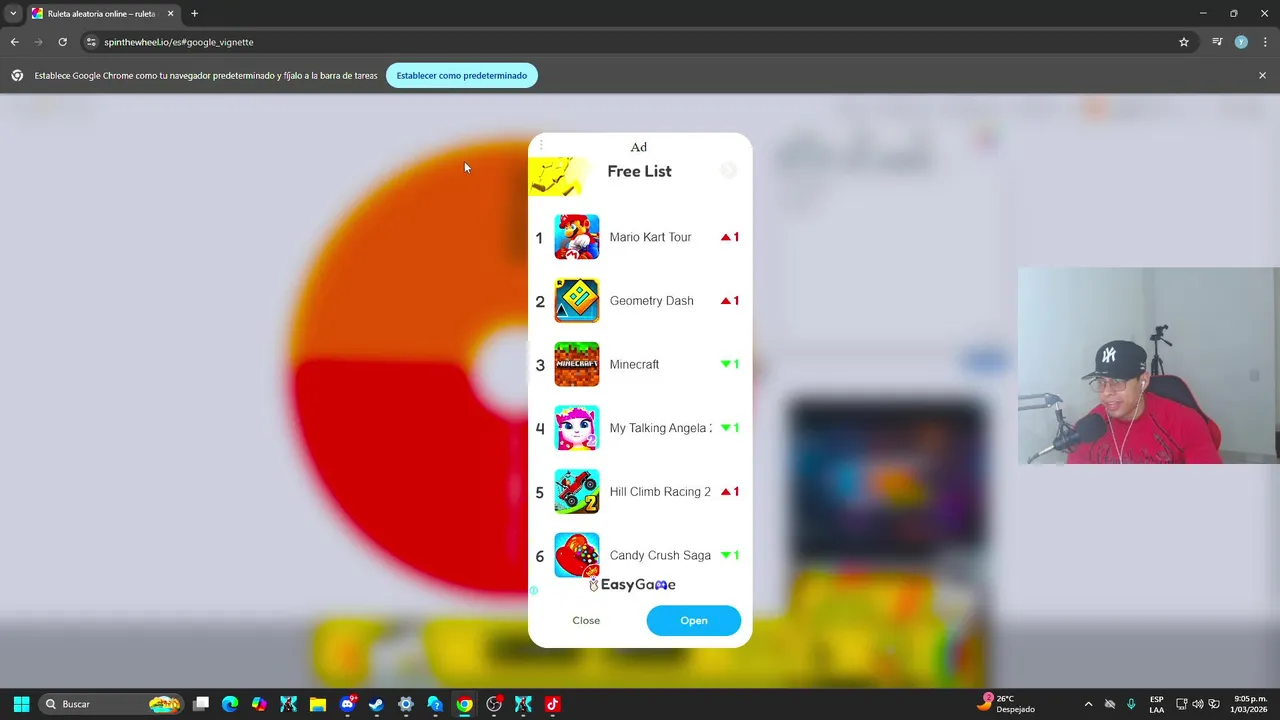Open the weather widget showing 26°C

coord(1008,704)
